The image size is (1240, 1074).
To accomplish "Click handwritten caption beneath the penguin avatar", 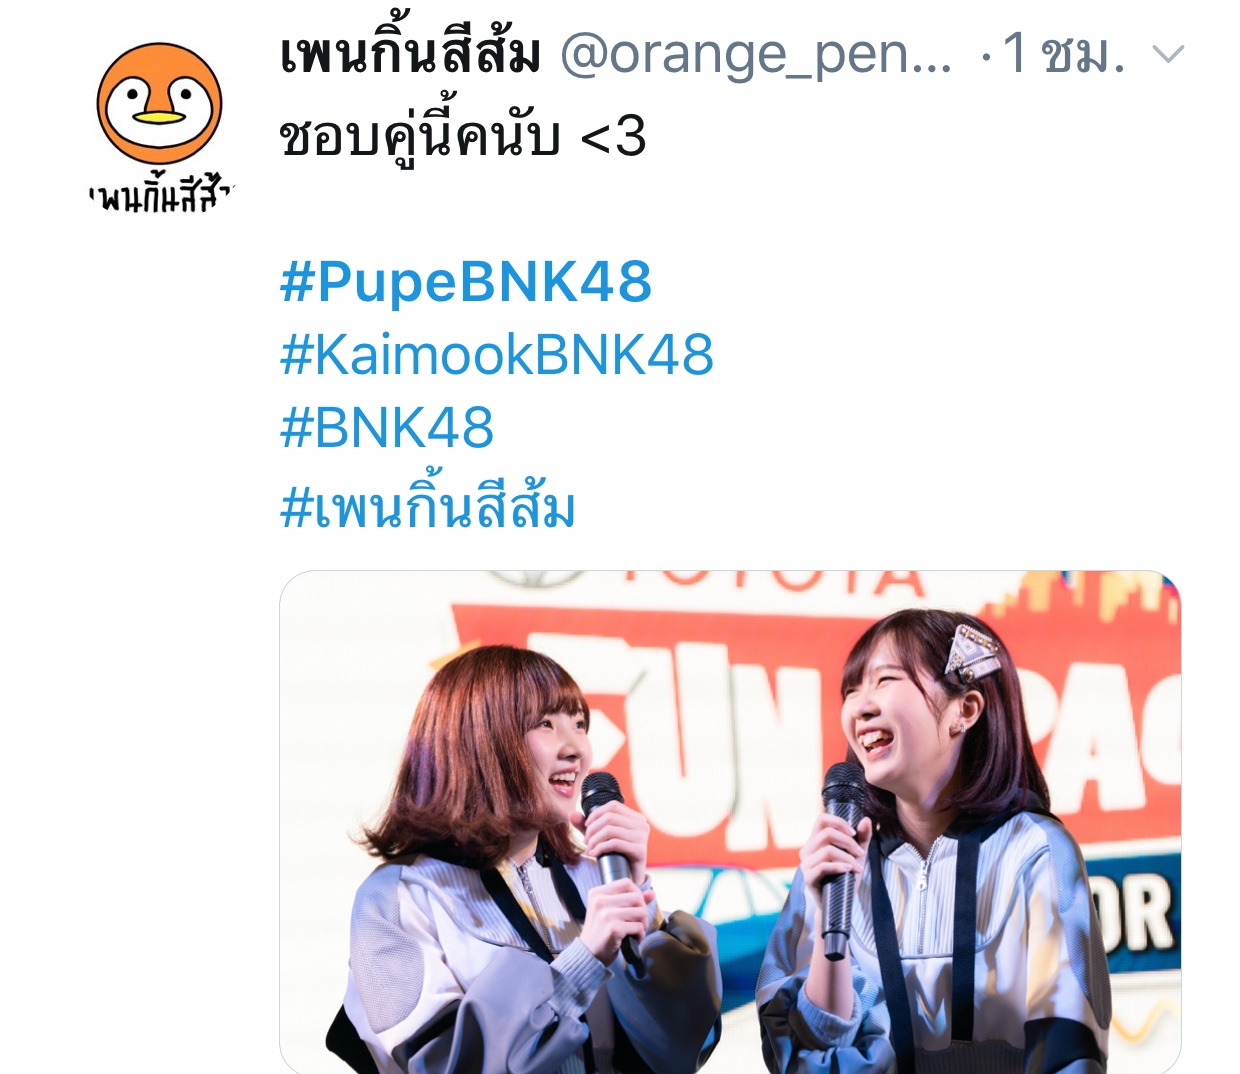I will (x=160, y=194).
